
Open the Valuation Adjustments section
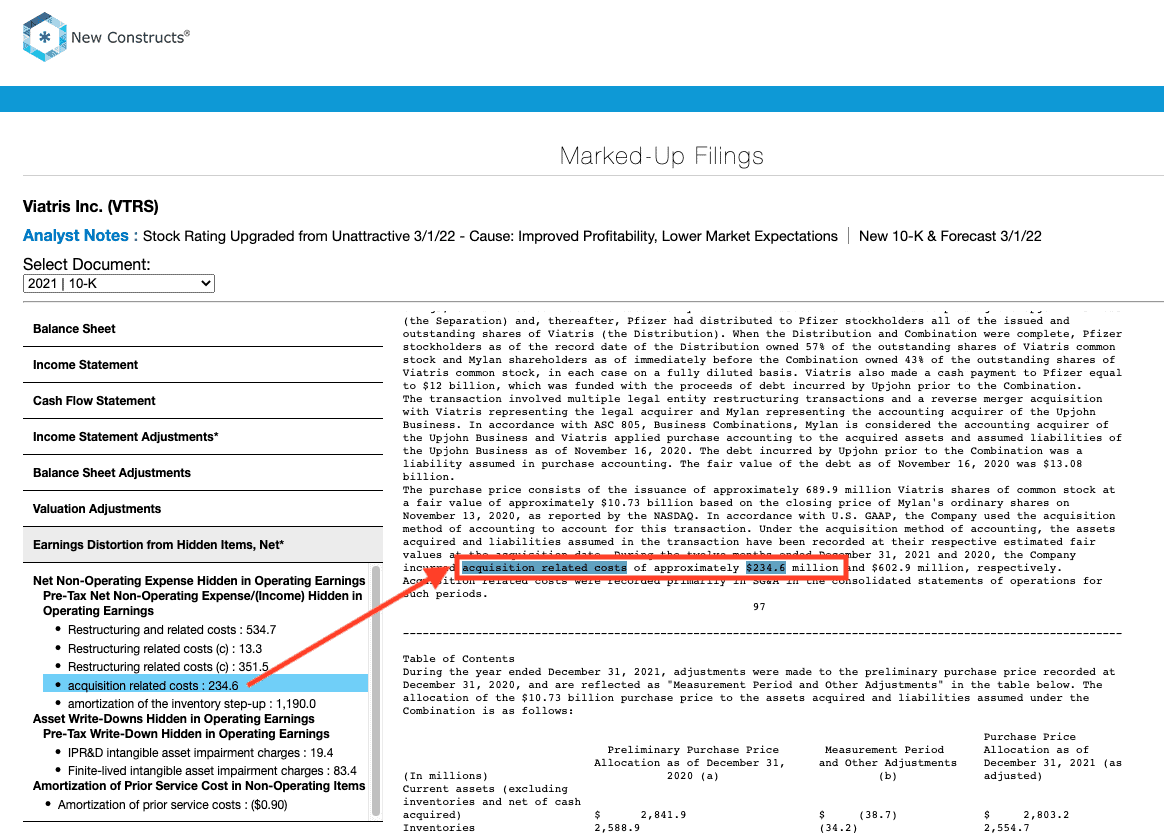tap(203, 509)
